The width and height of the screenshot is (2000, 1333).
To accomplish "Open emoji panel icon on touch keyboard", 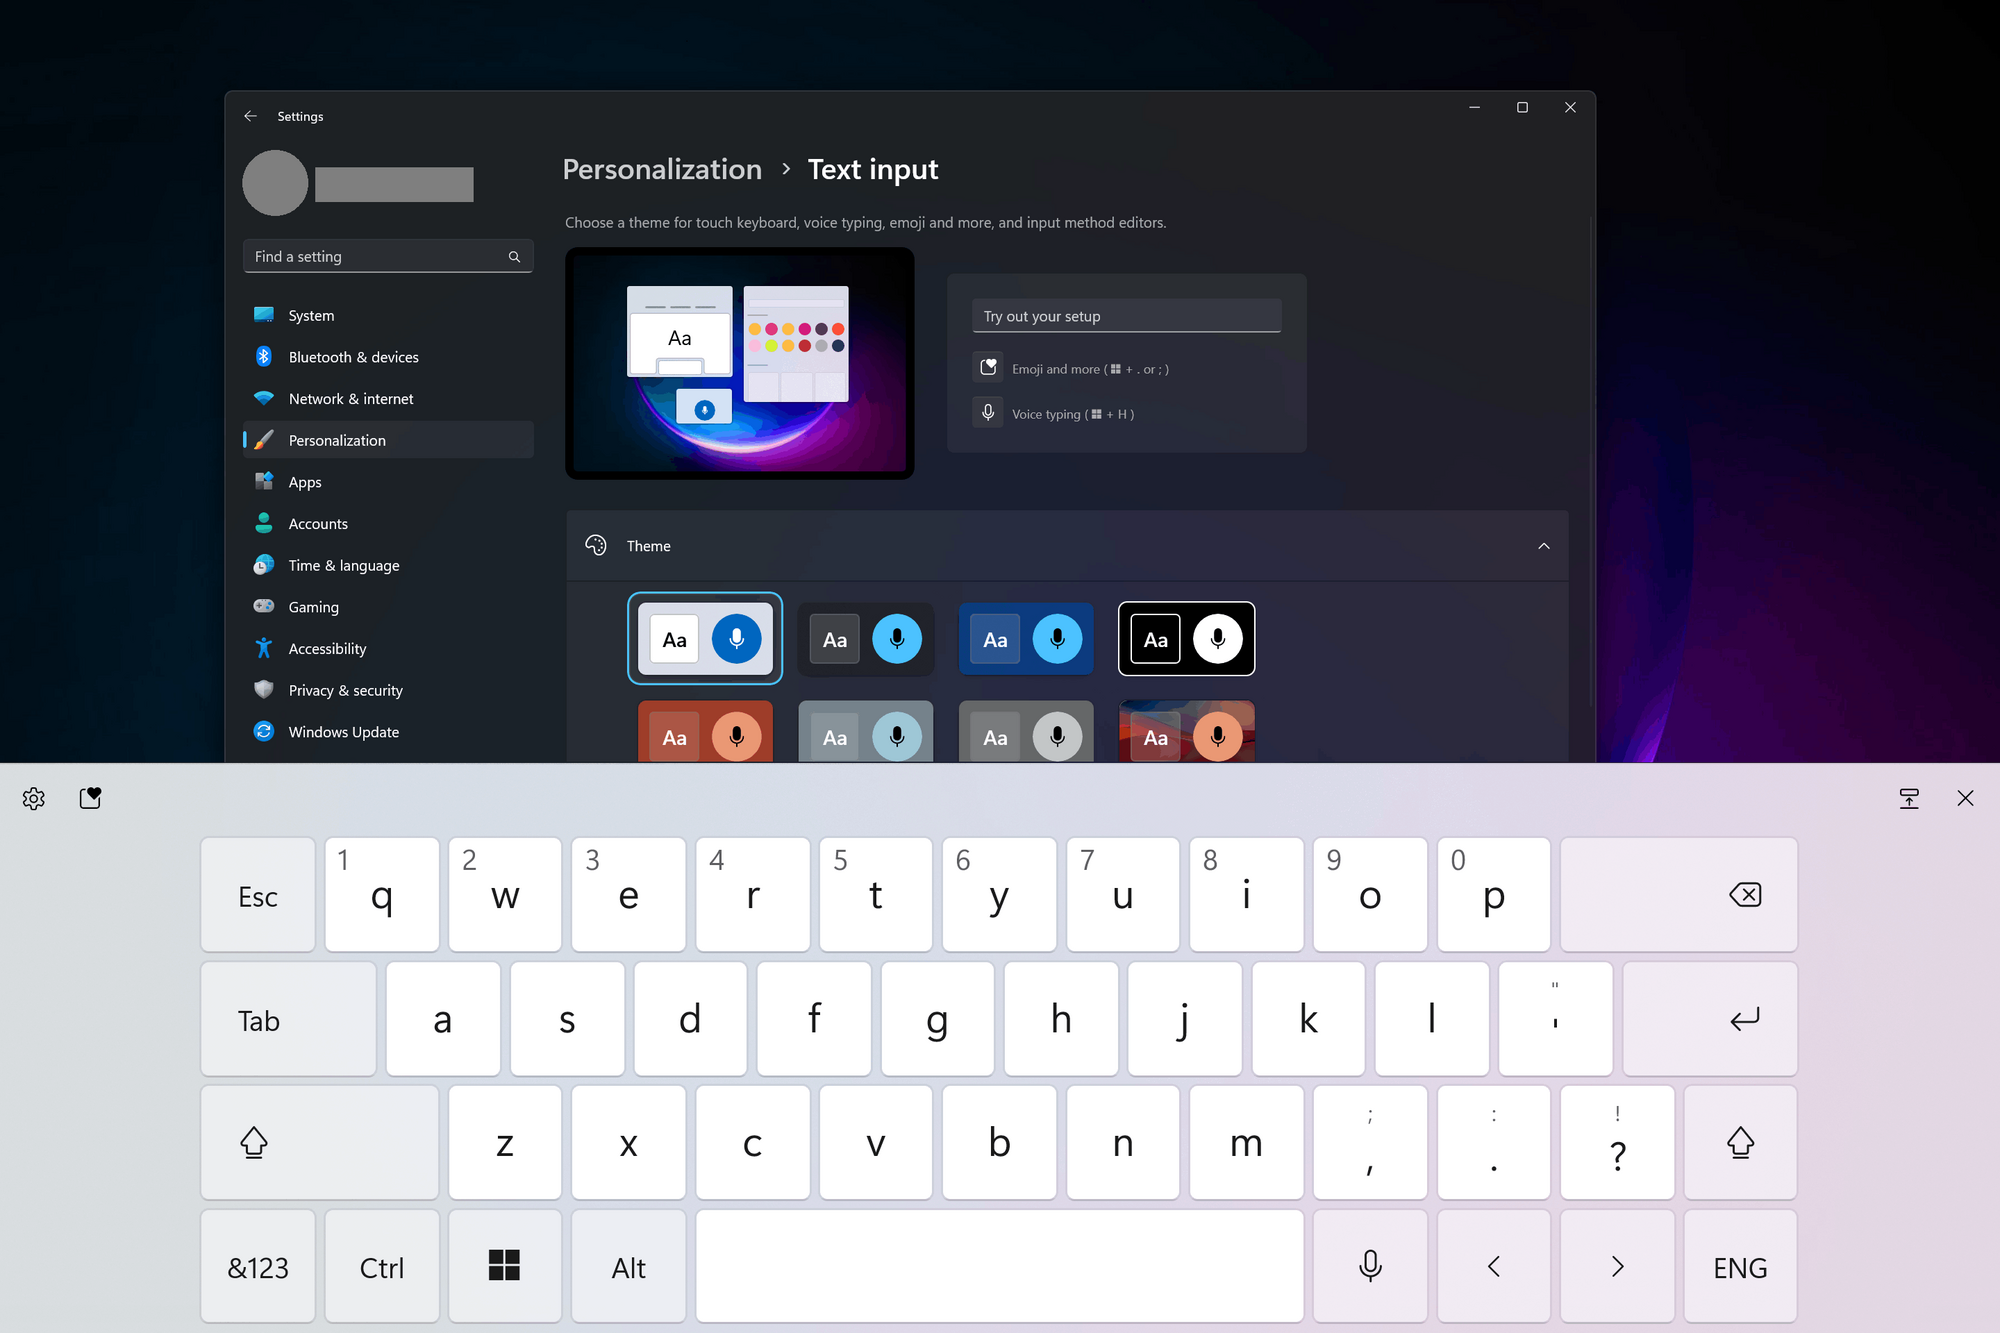I will (91, 798).
